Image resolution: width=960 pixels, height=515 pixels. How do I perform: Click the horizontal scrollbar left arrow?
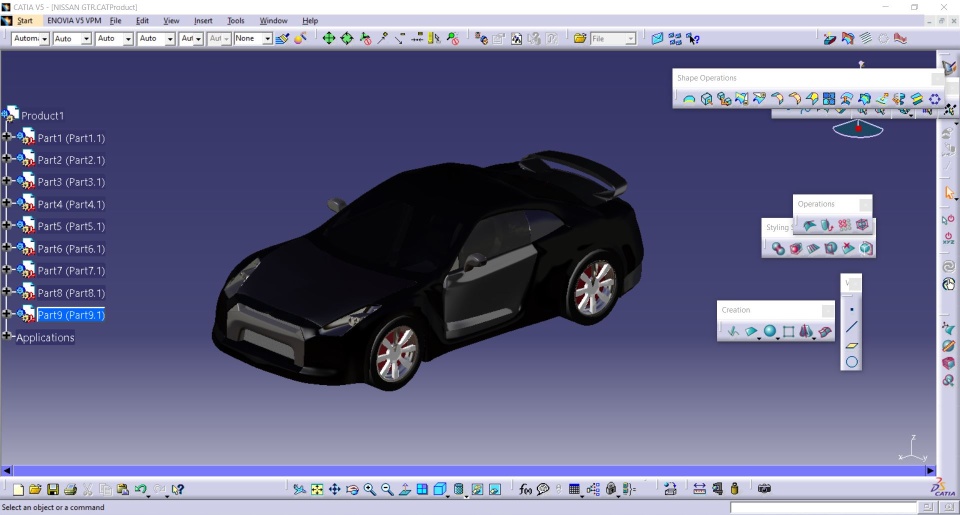point(7,471)
